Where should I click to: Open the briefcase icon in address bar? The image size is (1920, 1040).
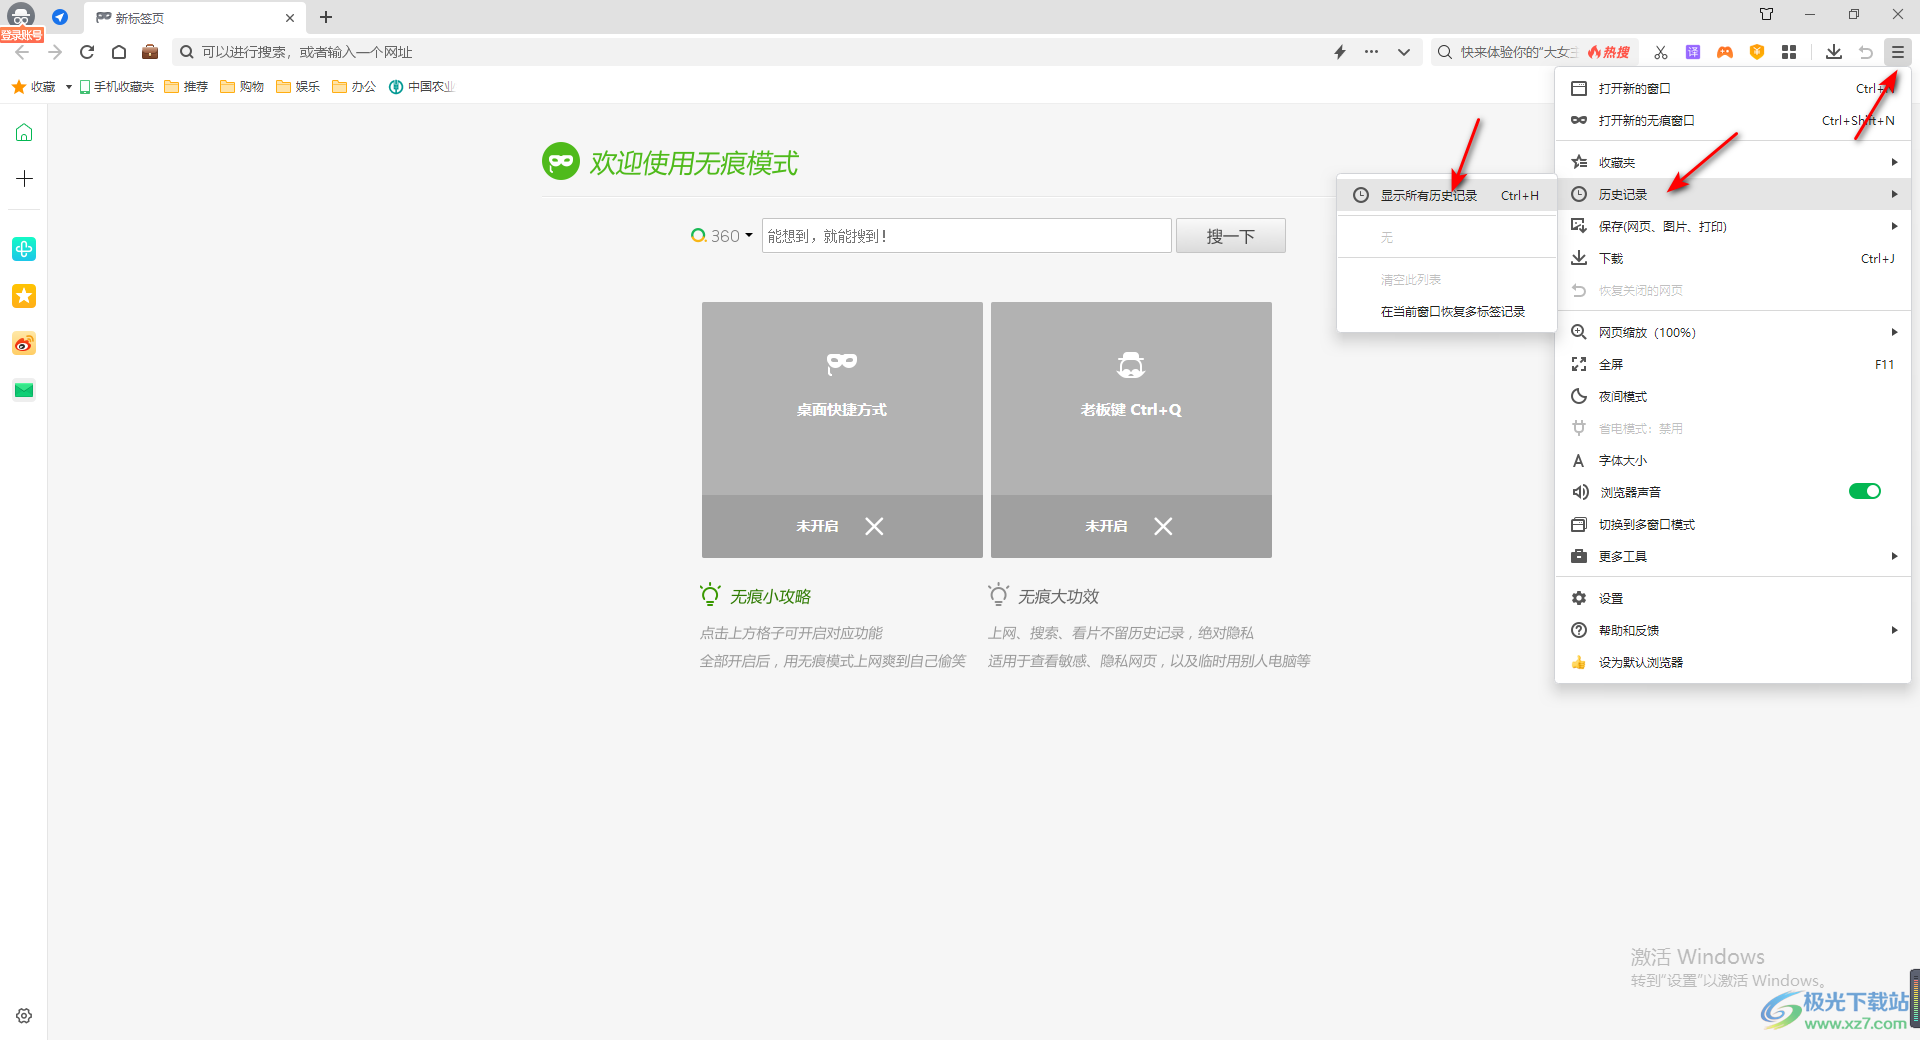tap(150, 52)
